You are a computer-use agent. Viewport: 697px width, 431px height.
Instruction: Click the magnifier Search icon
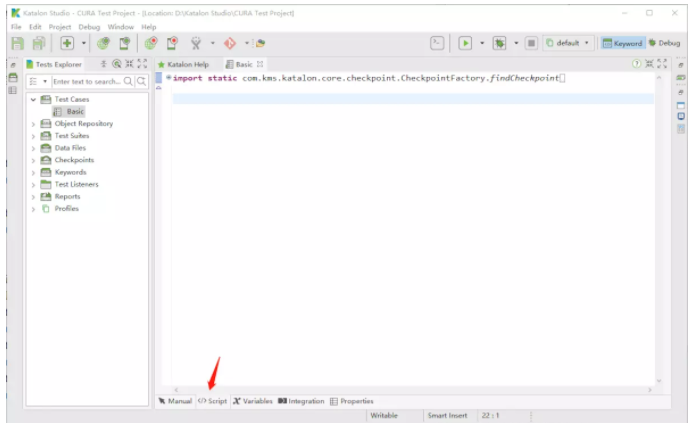tap(128, 81)
